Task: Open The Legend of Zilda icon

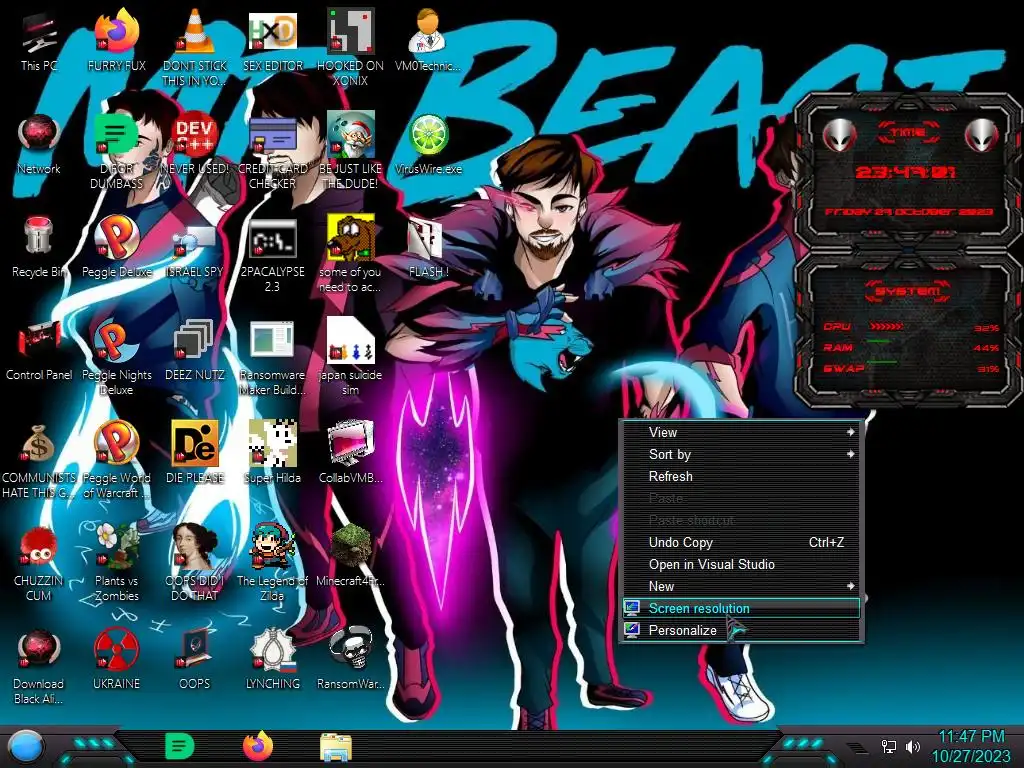Action: click(272, 547)
